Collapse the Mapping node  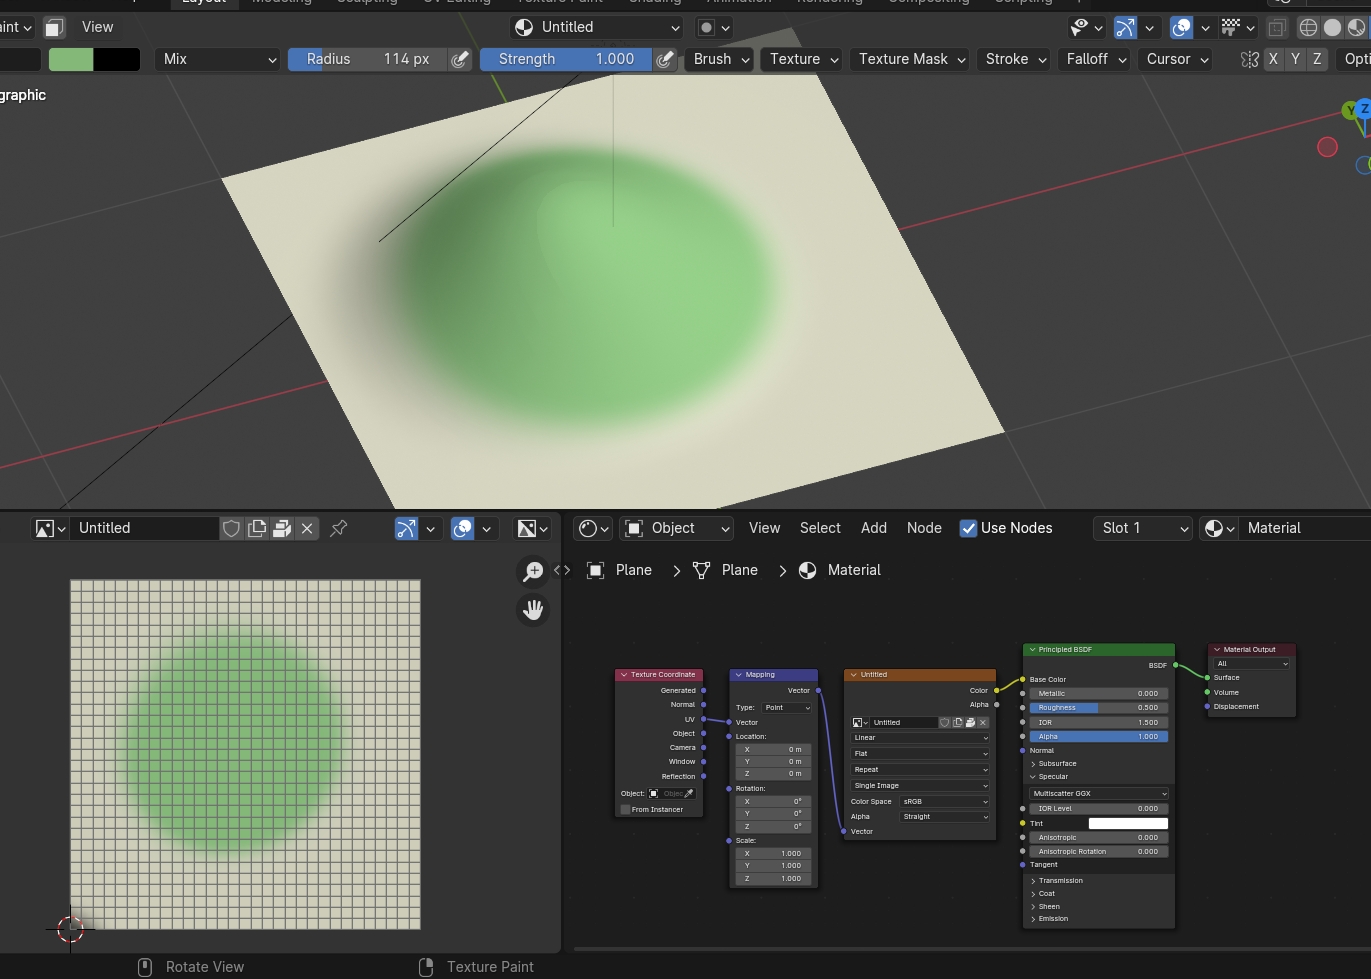(737, 674)
